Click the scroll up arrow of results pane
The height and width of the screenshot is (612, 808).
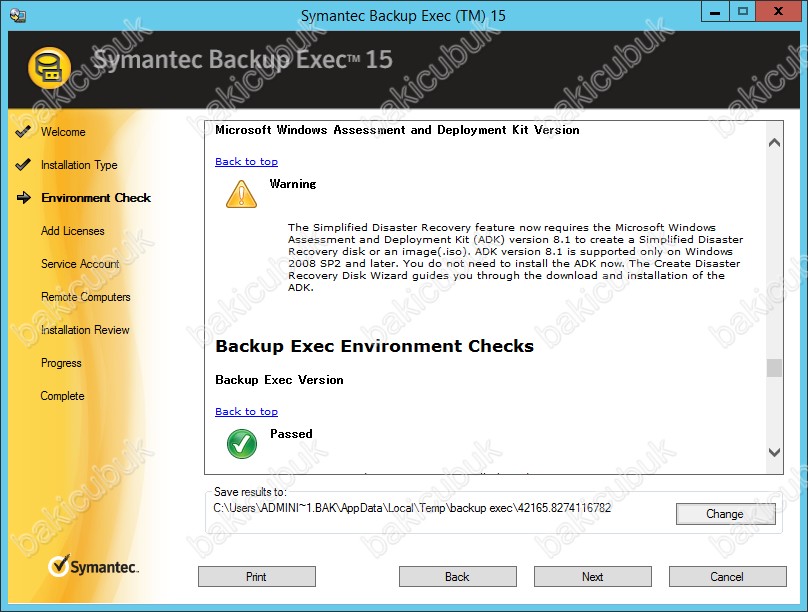[774, 143]
